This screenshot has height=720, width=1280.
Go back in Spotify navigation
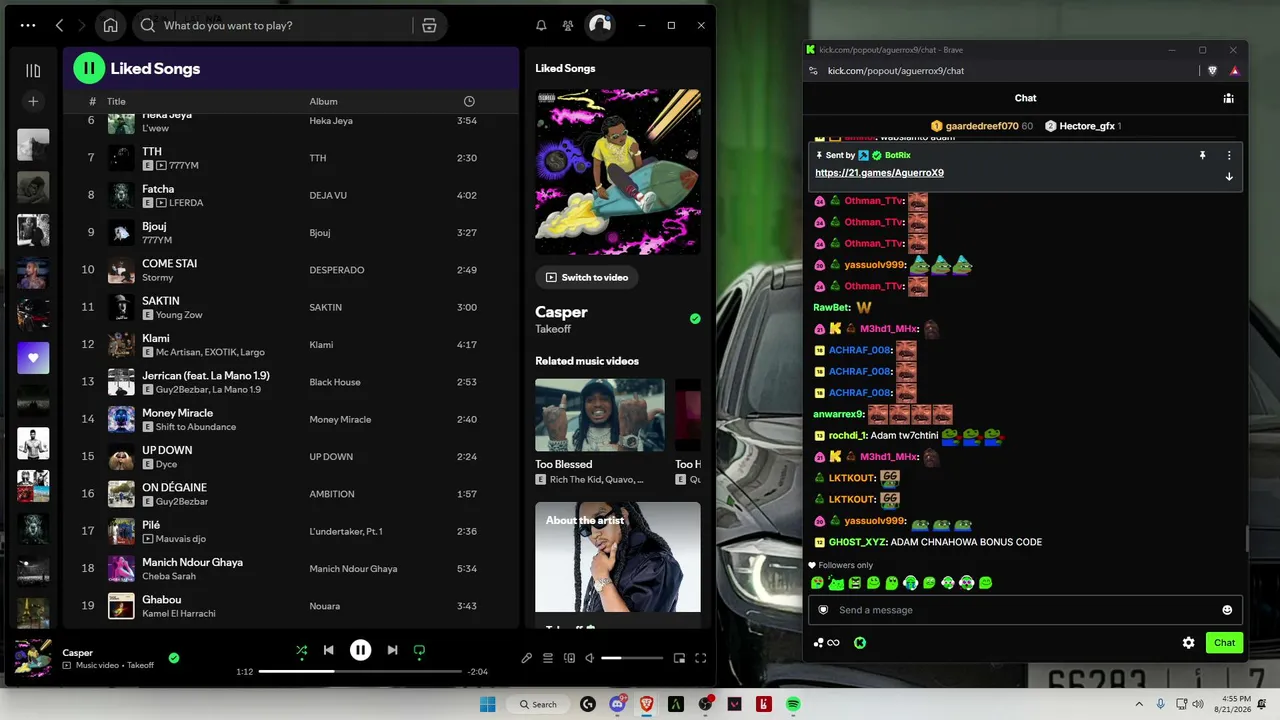[x=60, y=25]
